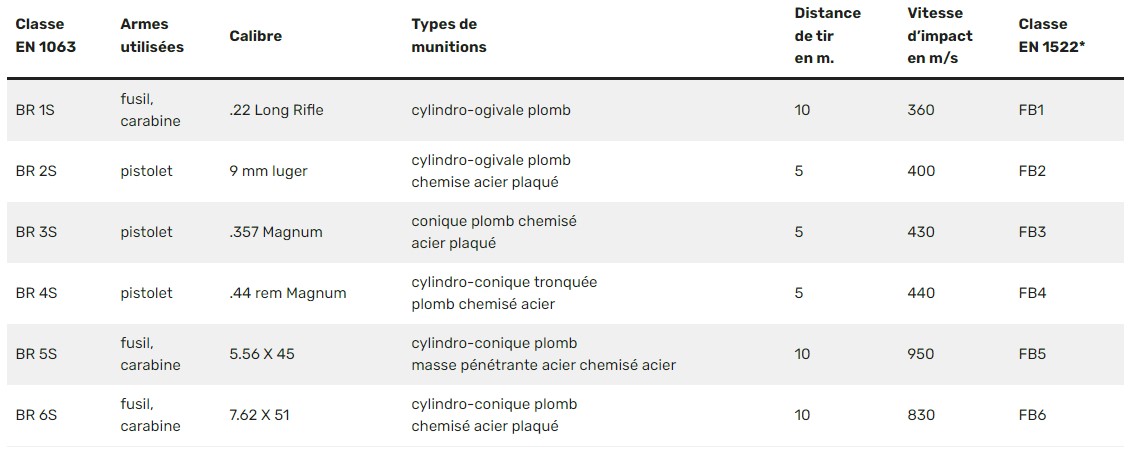Select the 830 impact velocity value

pyautogui.click(x=920, y=415)
